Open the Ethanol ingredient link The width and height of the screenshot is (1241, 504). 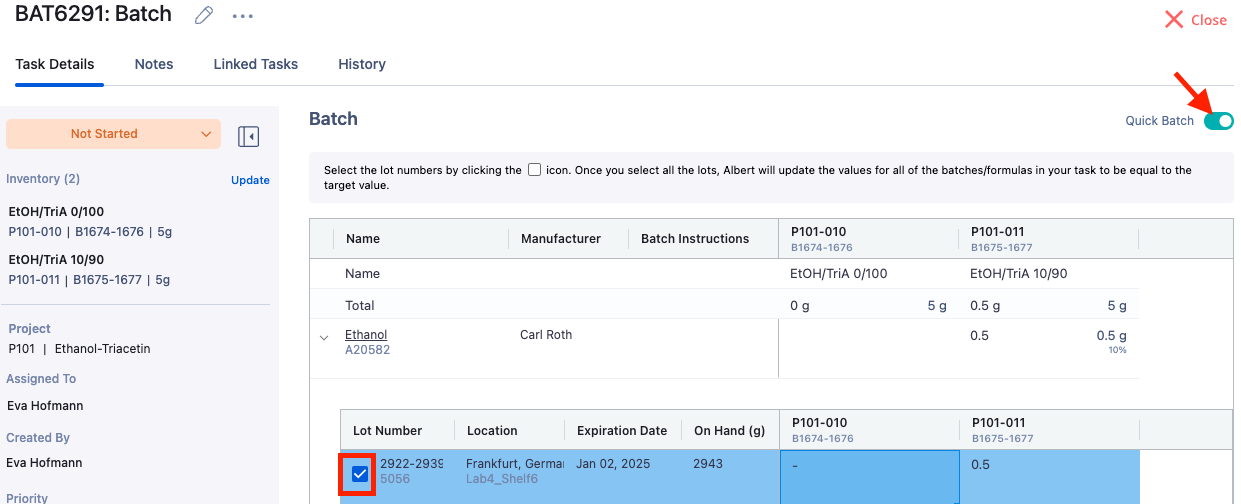366,334
